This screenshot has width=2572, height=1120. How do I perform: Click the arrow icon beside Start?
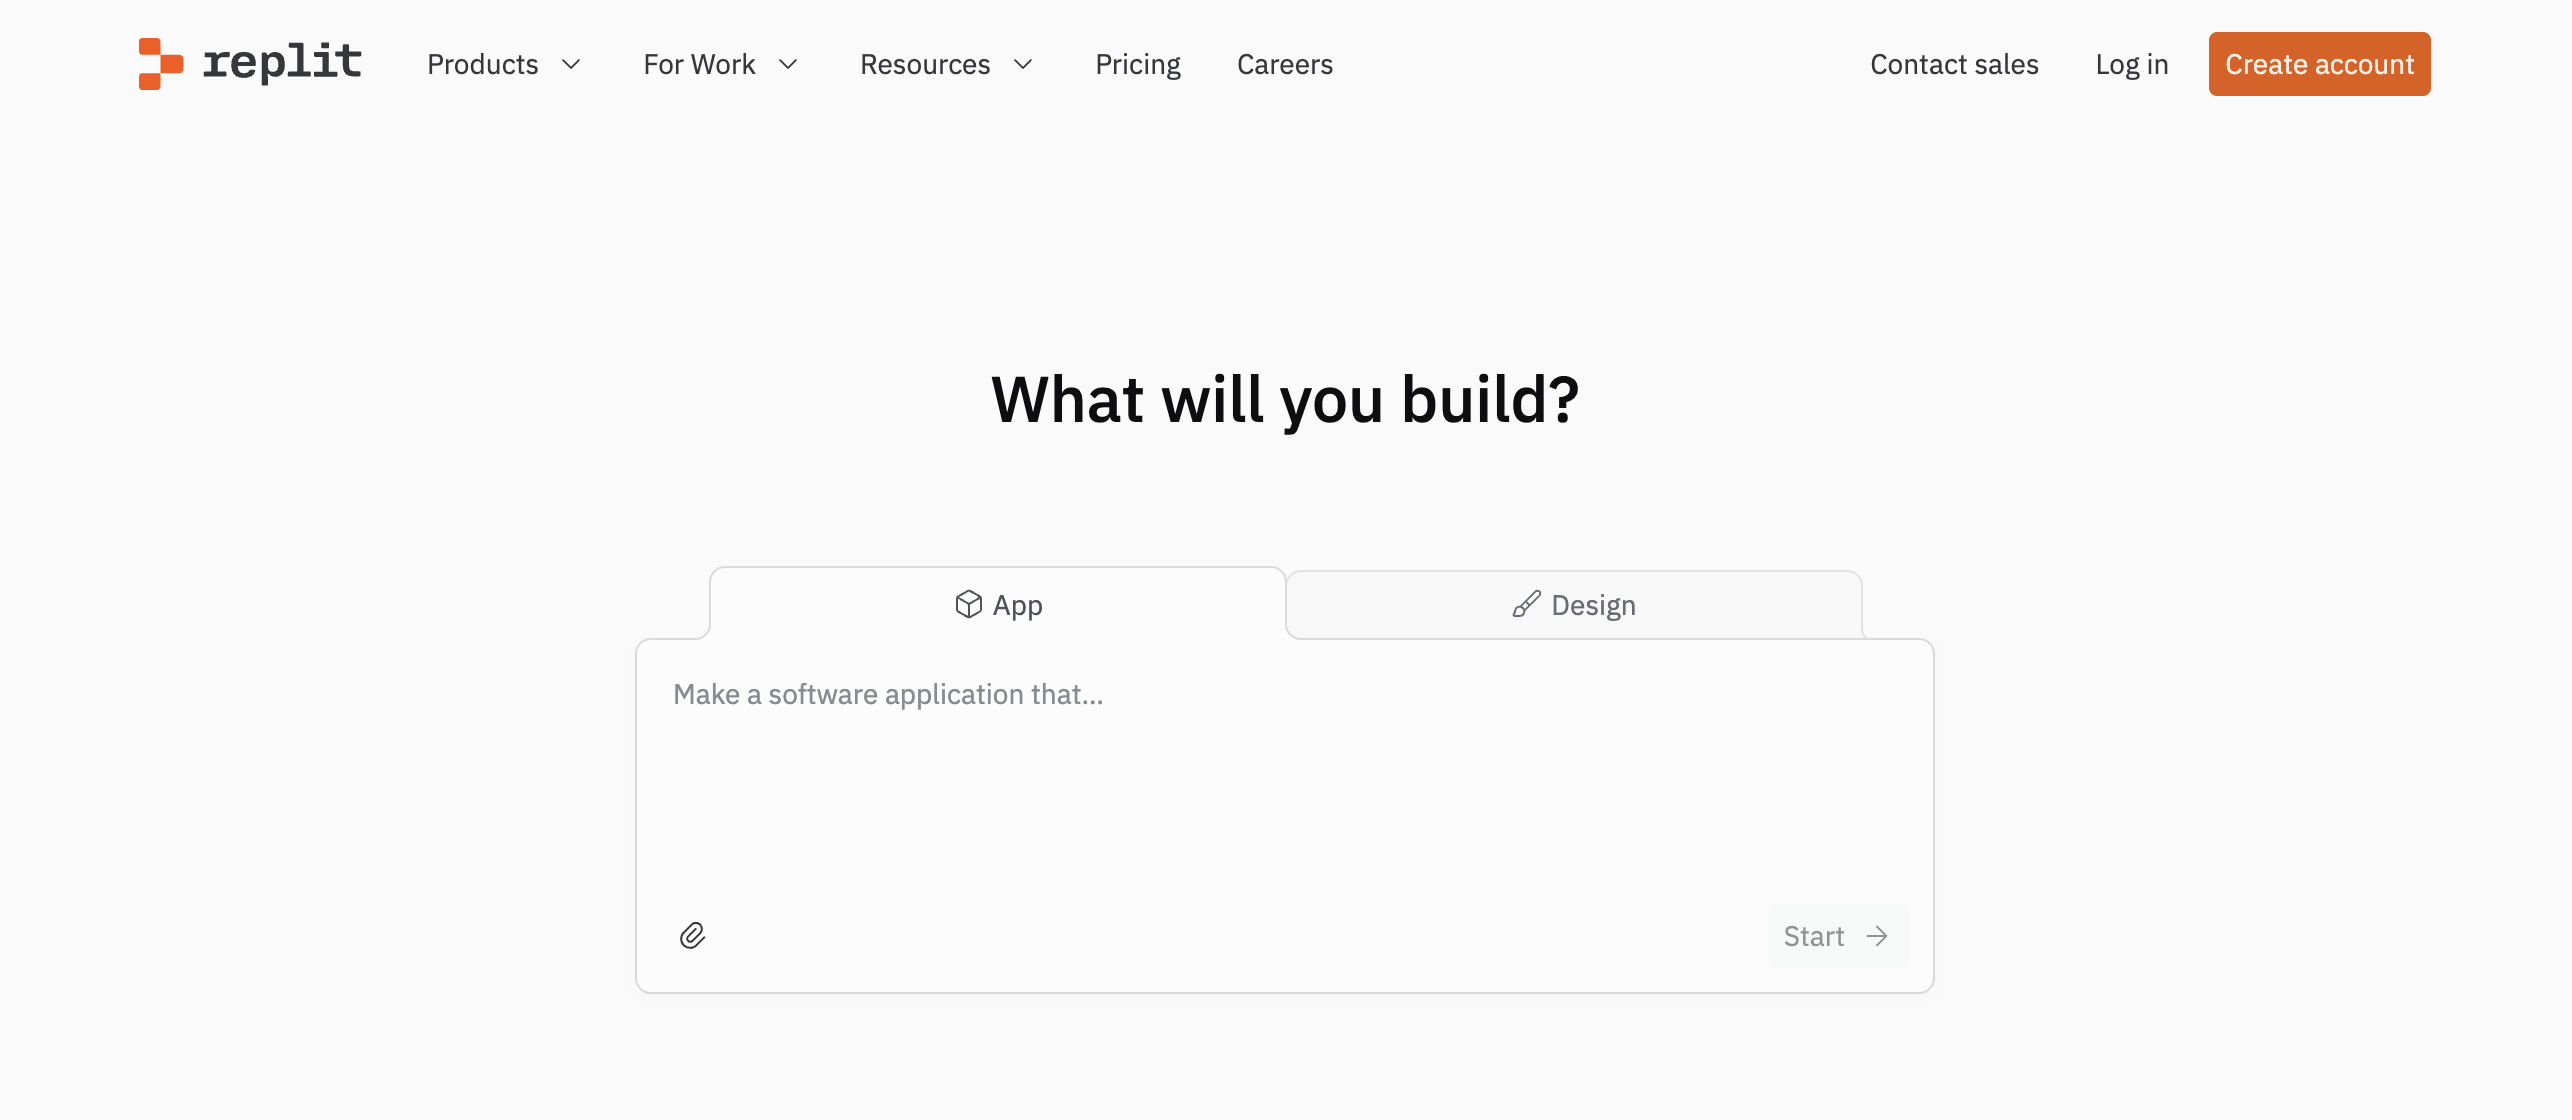click(x=1877, y=936)
